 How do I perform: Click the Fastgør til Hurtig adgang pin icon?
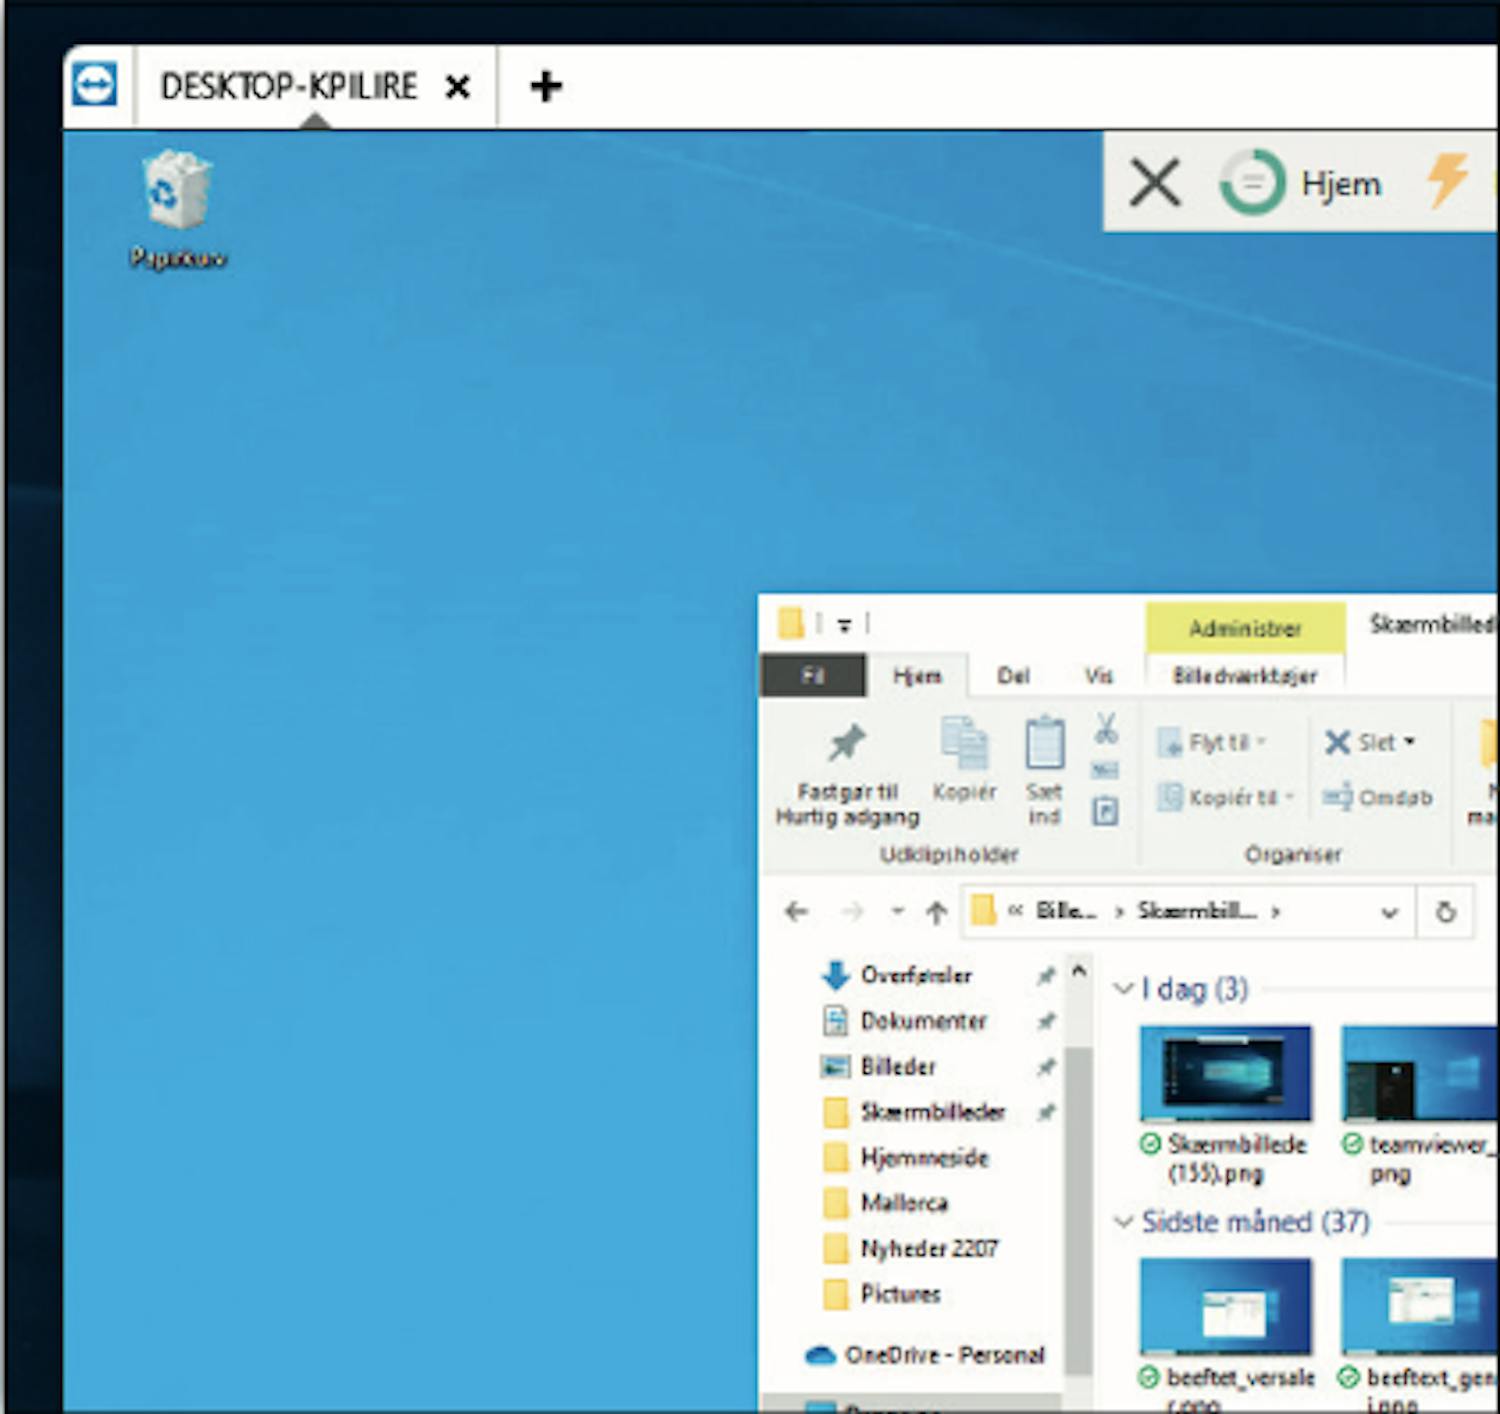click(846, 745)
